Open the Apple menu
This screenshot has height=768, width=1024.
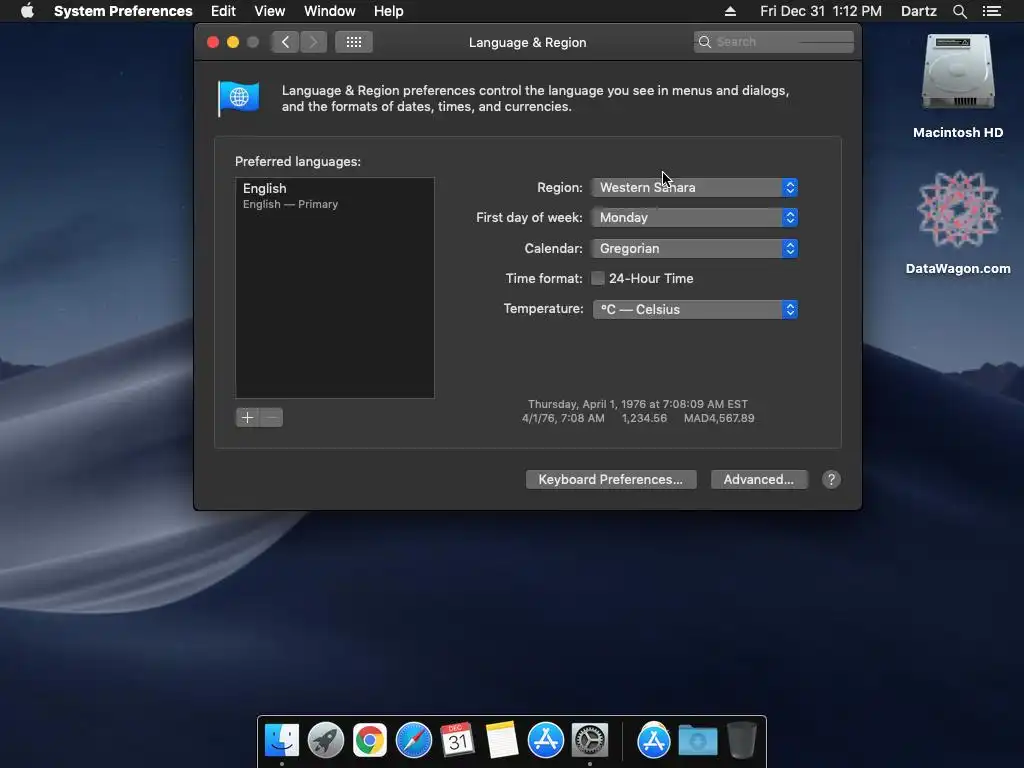pos(27,11)
